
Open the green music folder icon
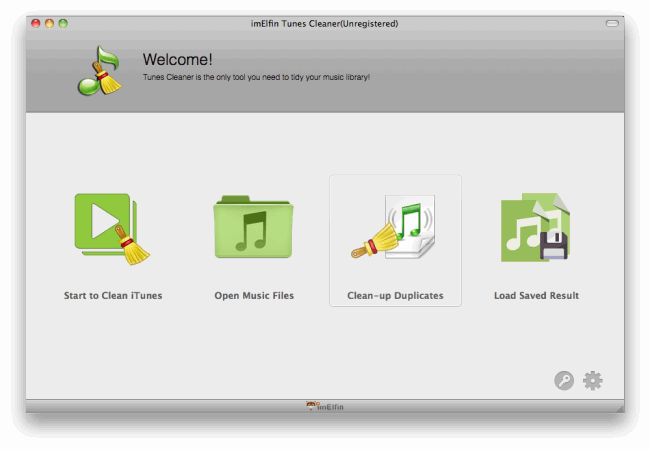tap(254, 227)
